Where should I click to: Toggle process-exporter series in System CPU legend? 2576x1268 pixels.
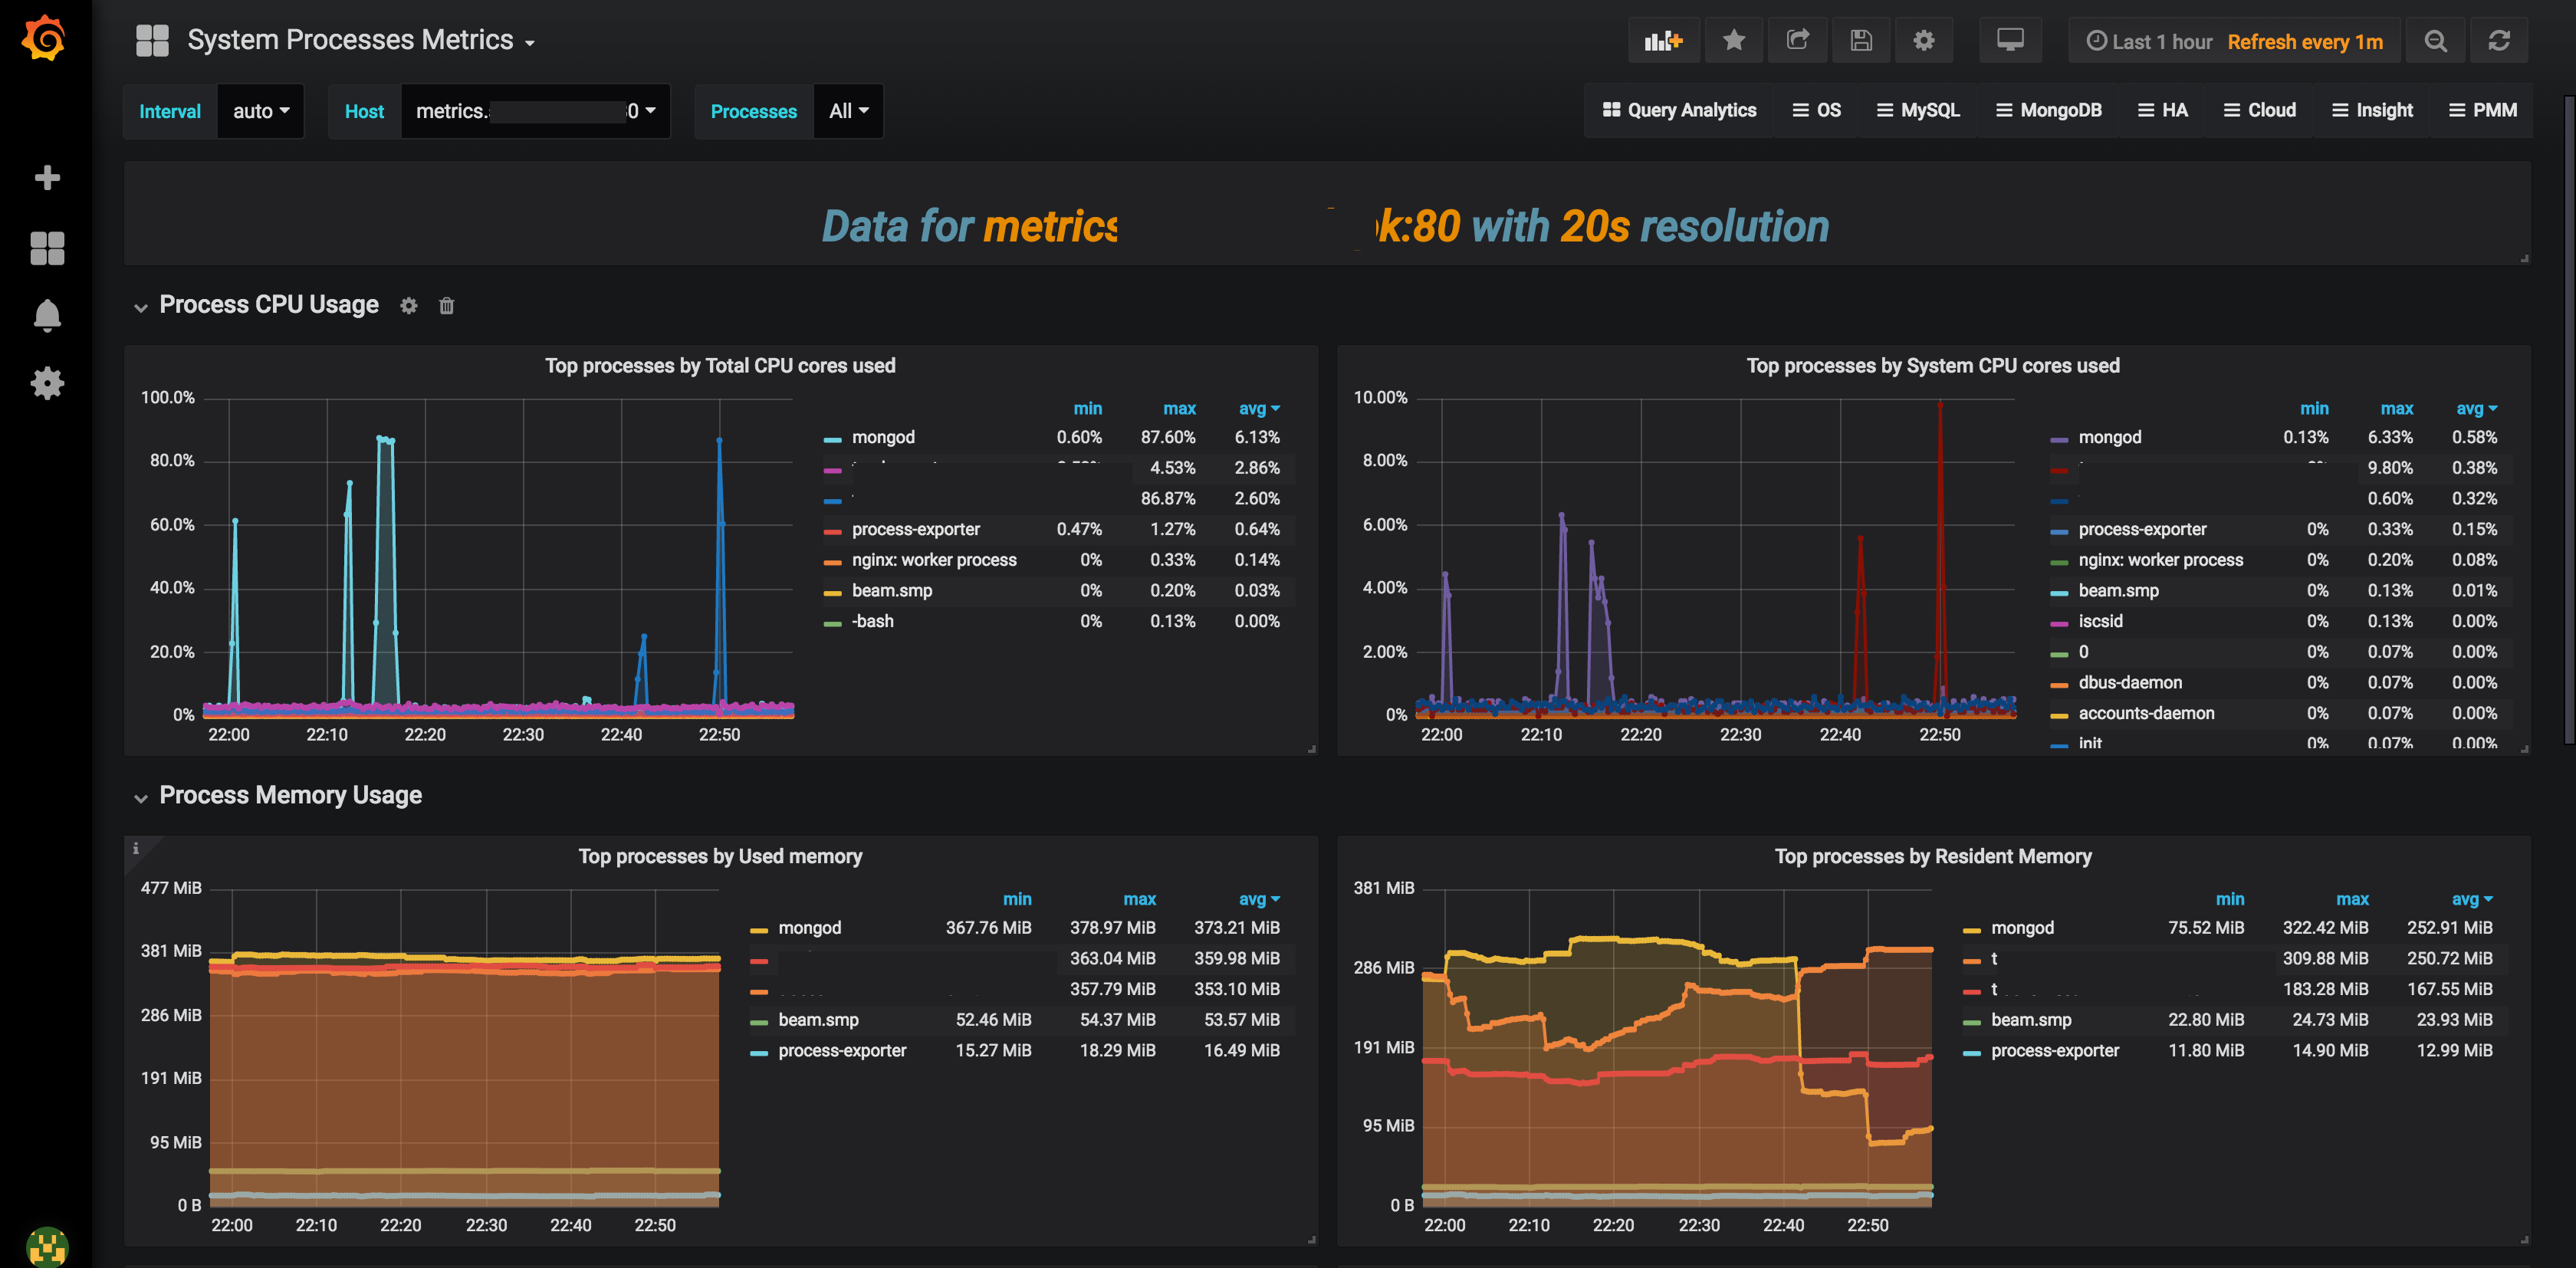tap(2141, 529)
